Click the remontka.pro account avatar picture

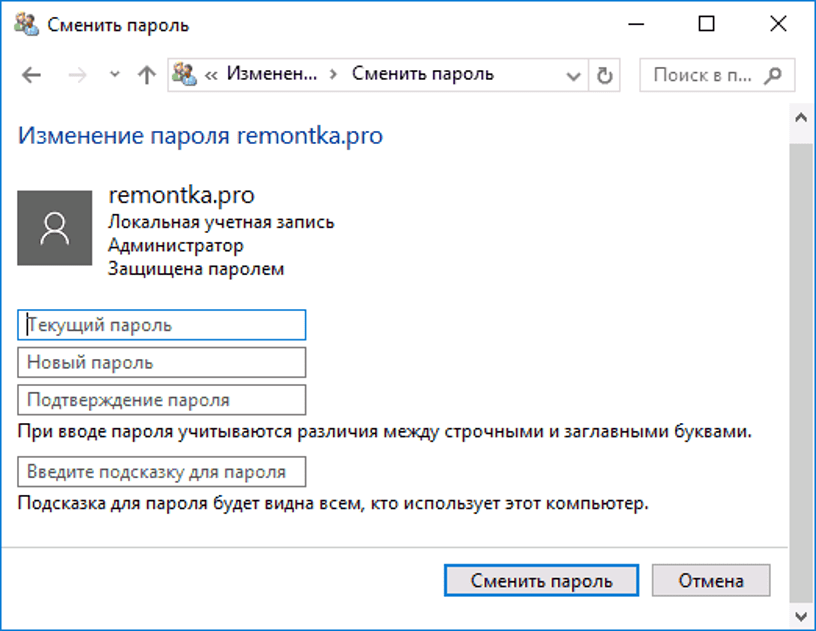tap(56, 228)
